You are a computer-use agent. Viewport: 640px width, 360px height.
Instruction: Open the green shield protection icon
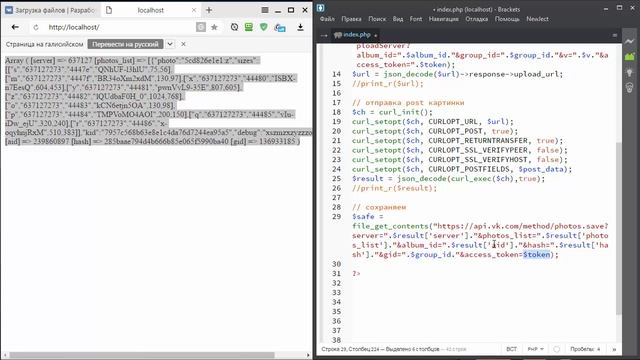(264, 27)
